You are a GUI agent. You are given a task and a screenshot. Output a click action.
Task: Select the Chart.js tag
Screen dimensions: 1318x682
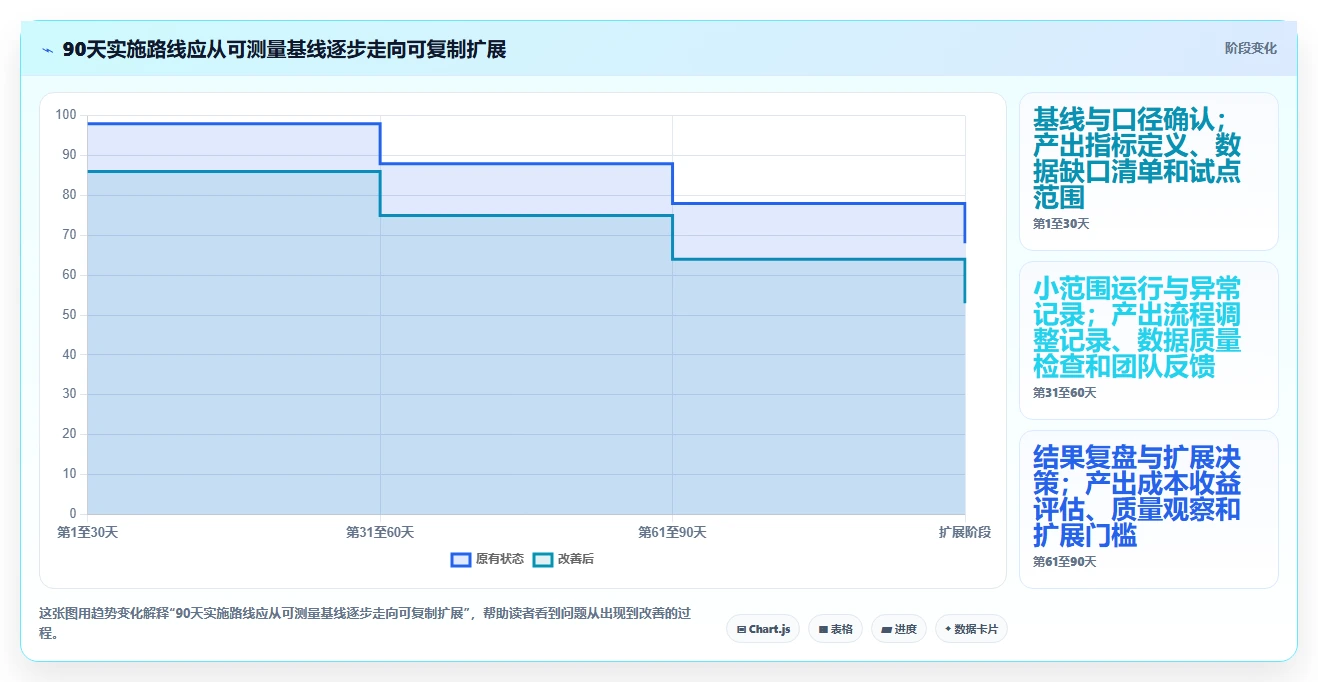763,629
